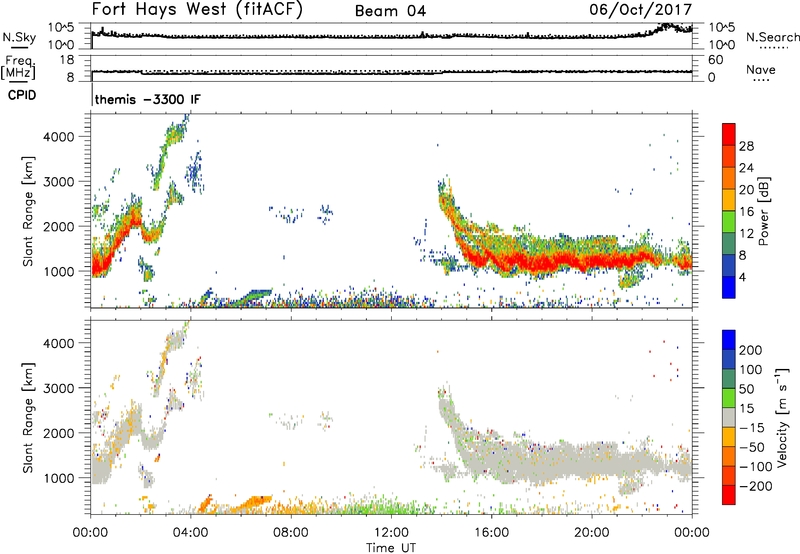Click the light green 12–16 dB Power colorbar segment

(x=729, y=221)
